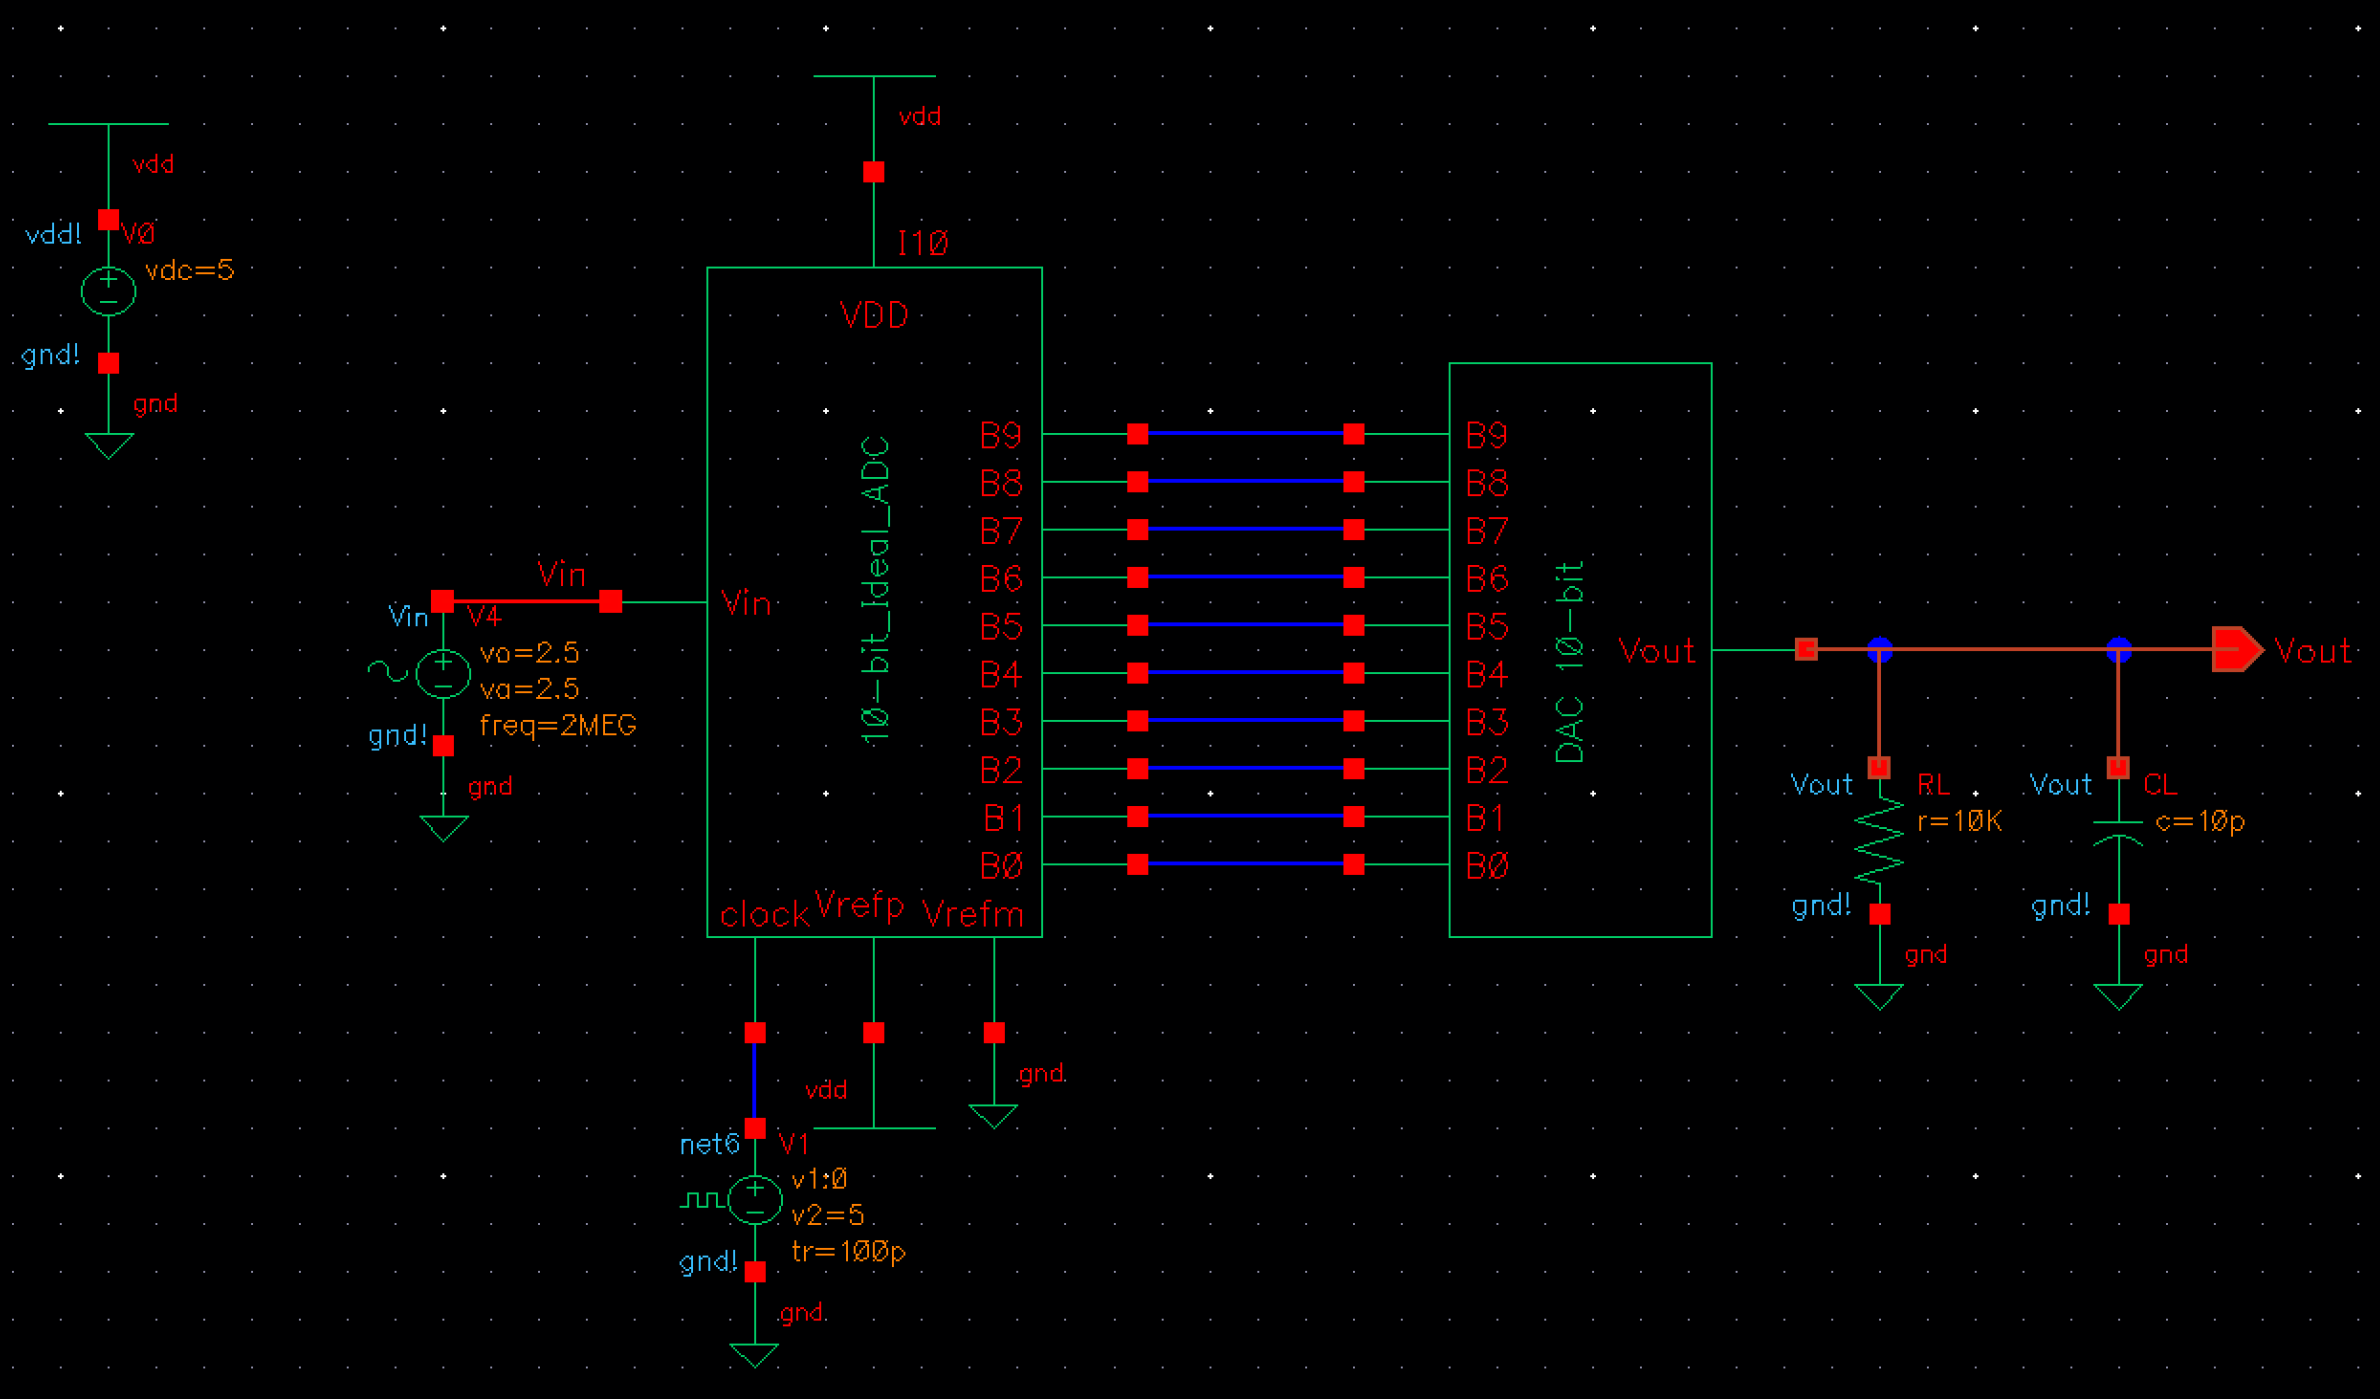Click the junction dot on the Vout wire
The width and height of the screenshot is (2380, 1399).
pos(1880,651)
